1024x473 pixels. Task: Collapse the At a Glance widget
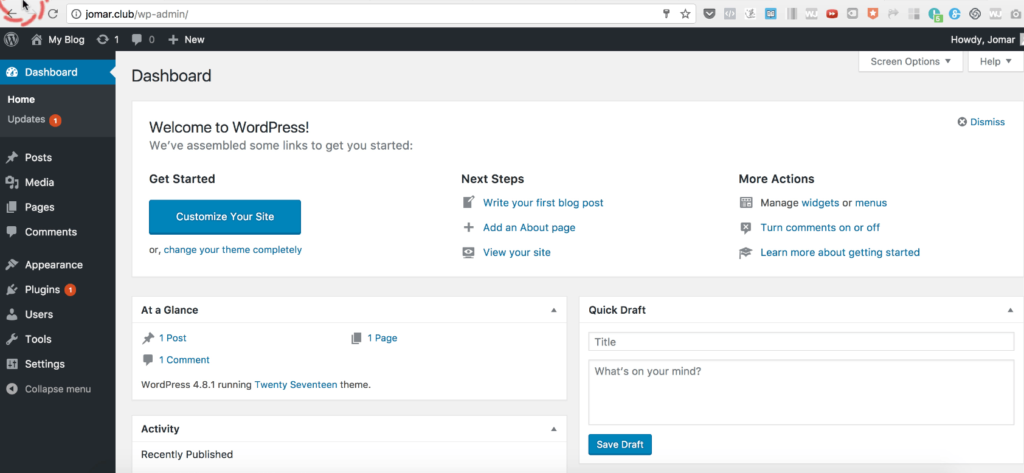click(x=554, y=310)
